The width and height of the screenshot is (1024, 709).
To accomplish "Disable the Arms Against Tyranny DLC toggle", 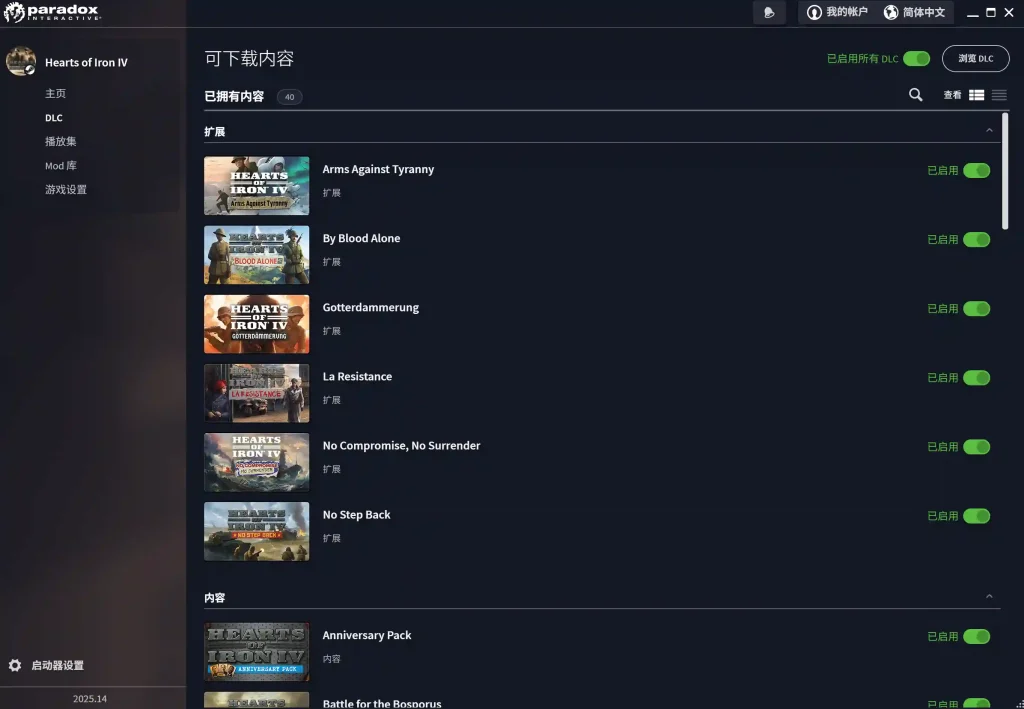I will pos(976,170).
